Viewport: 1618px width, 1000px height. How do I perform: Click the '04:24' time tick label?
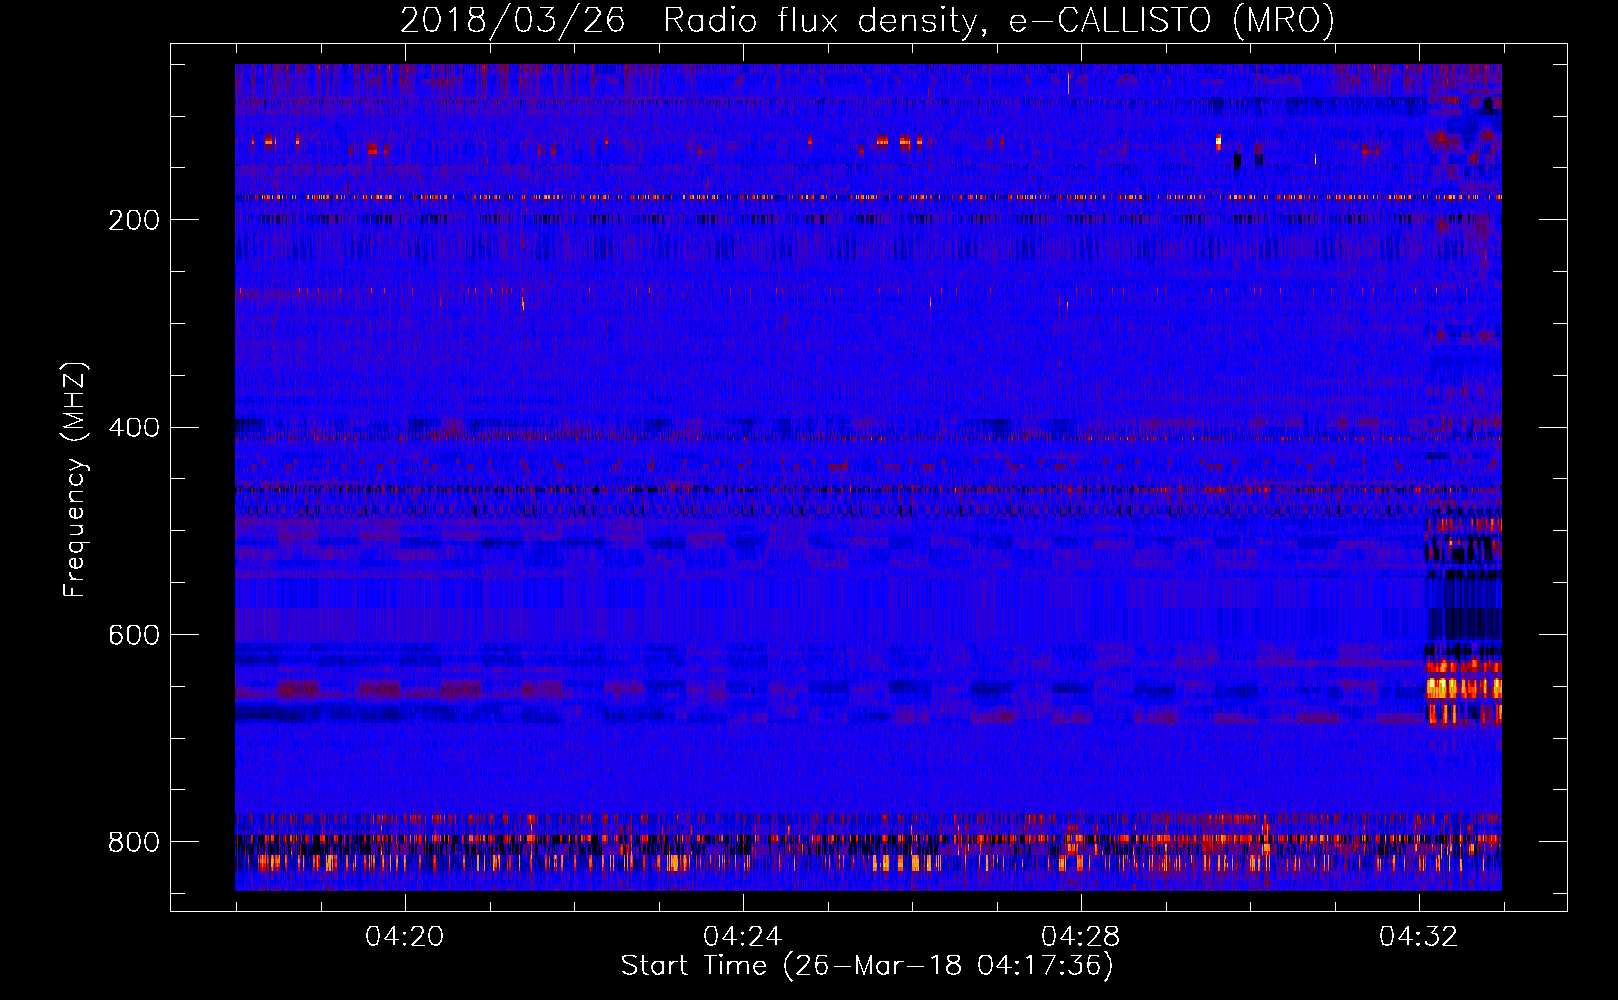[743, 936]
